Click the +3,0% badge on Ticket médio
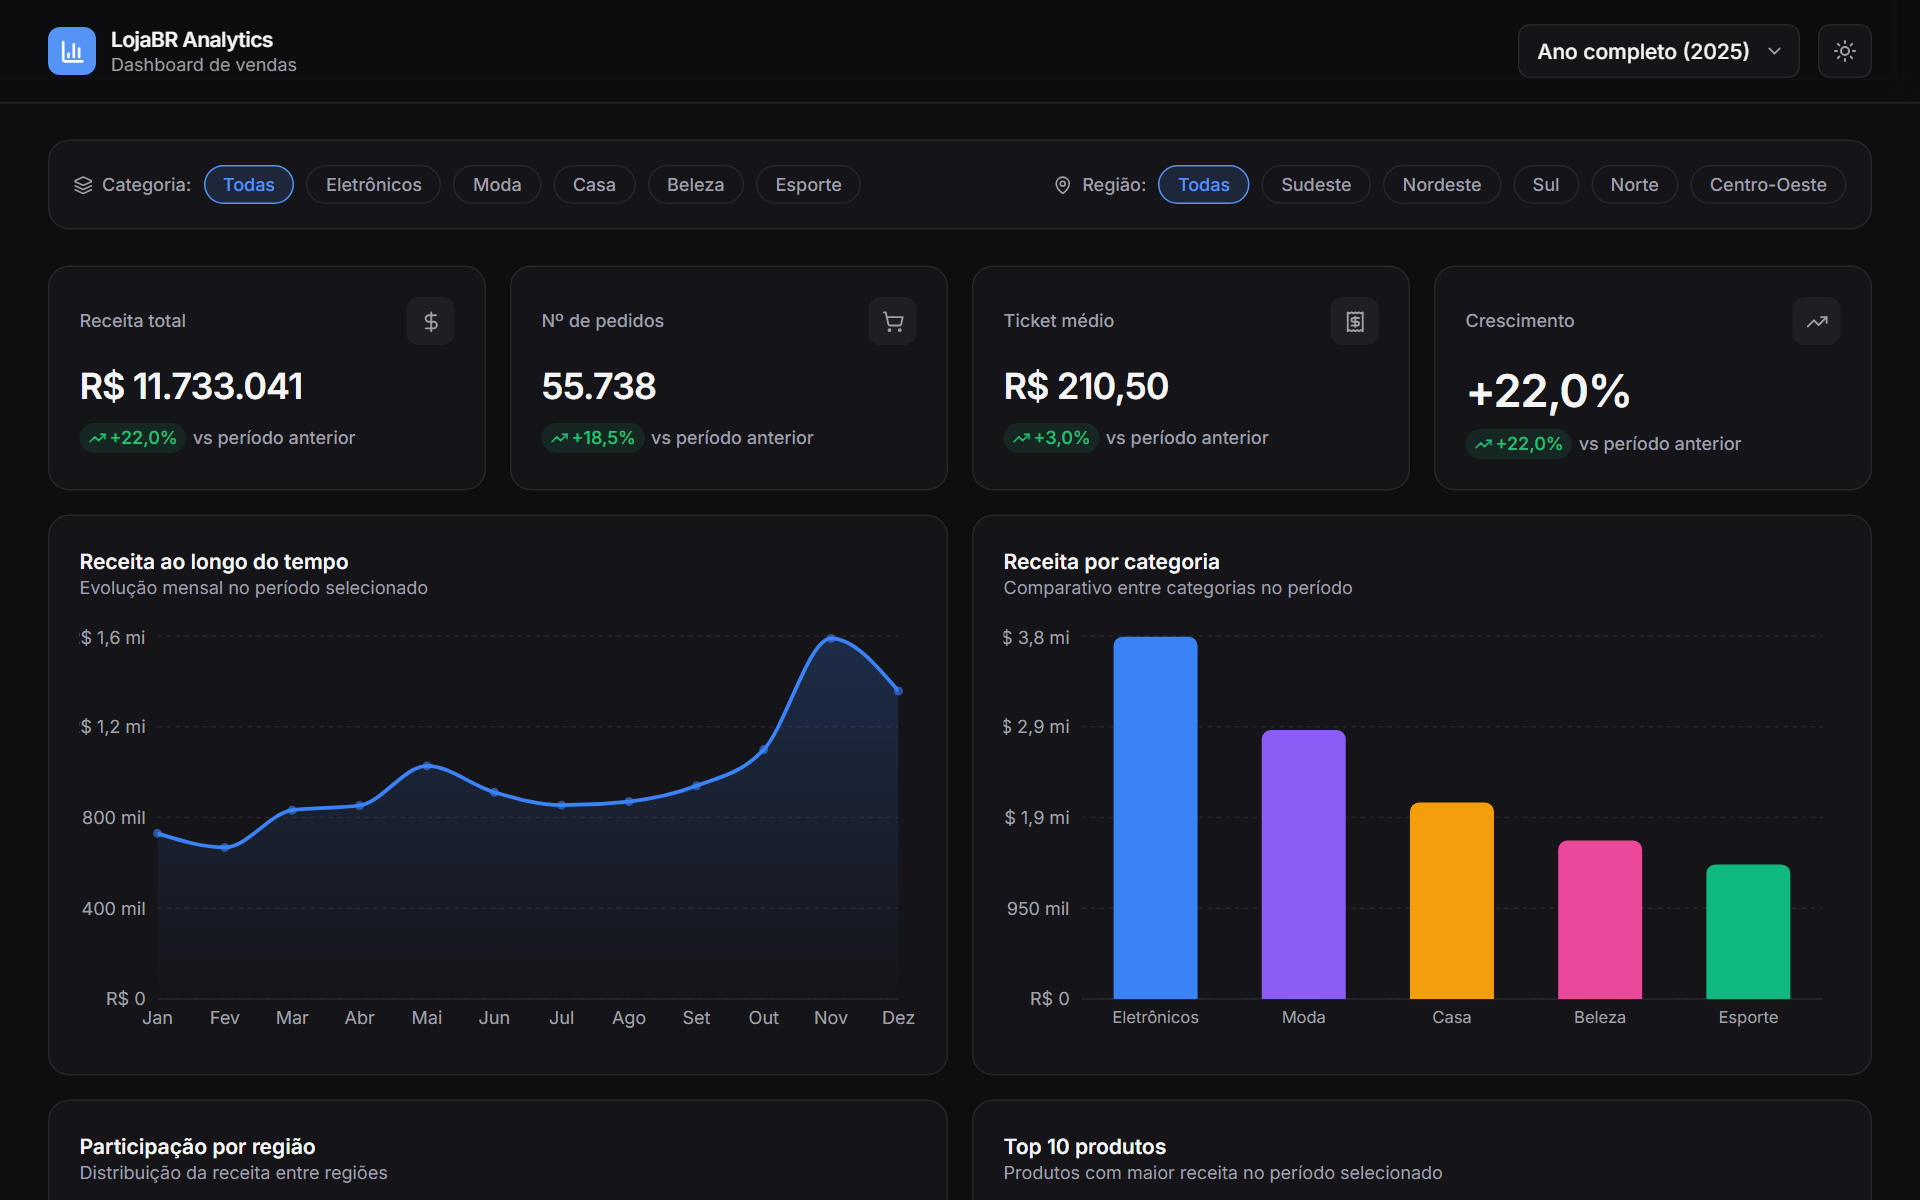This screenshot has width=1920, height=1200. point(1051,438)
